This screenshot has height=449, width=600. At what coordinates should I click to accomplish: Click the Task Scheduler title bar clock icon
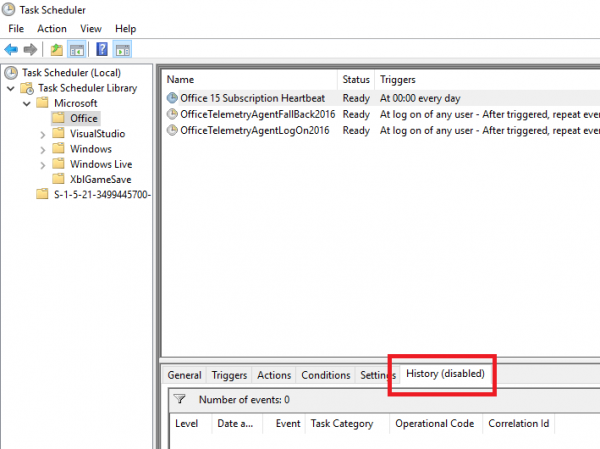pos(8,10)
